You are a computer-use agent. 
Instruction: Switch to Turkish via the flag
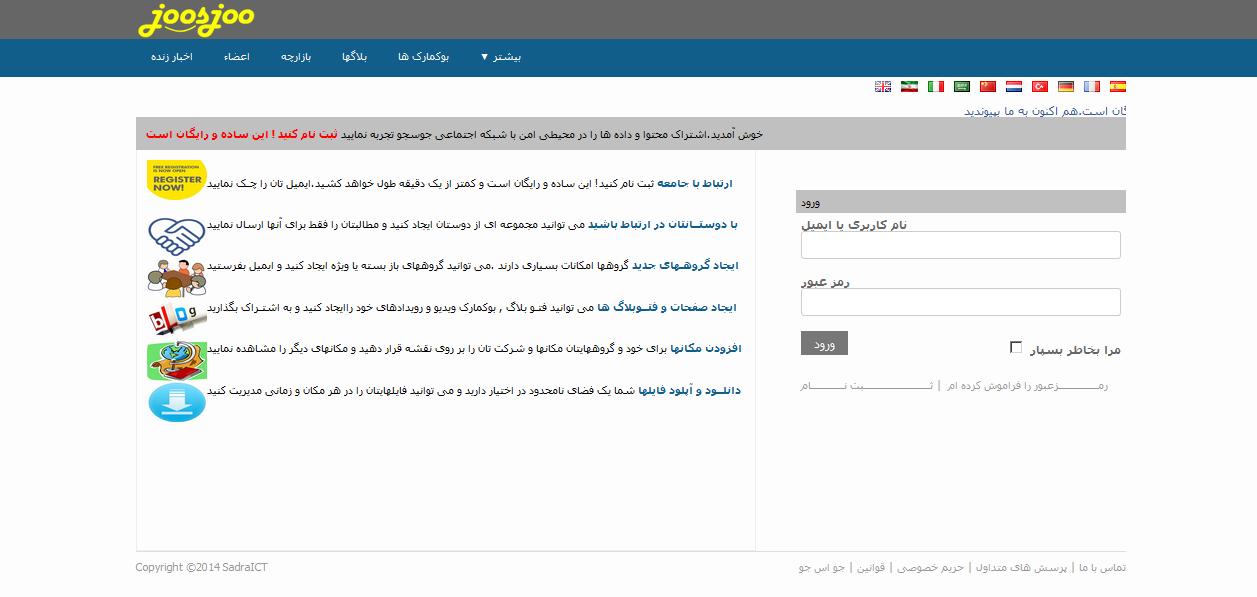pos(1040,87)
